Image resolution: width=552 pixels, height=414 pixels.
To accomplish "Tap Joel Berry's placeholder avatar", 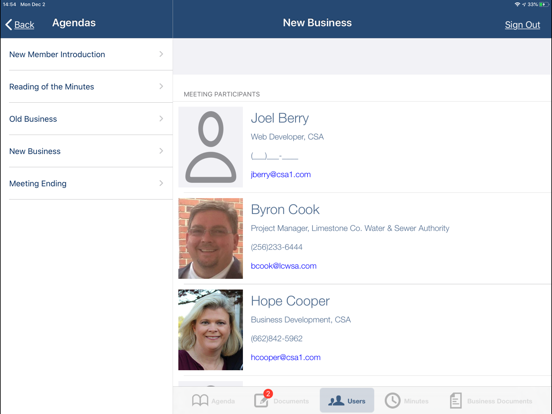I will point(211,147).
